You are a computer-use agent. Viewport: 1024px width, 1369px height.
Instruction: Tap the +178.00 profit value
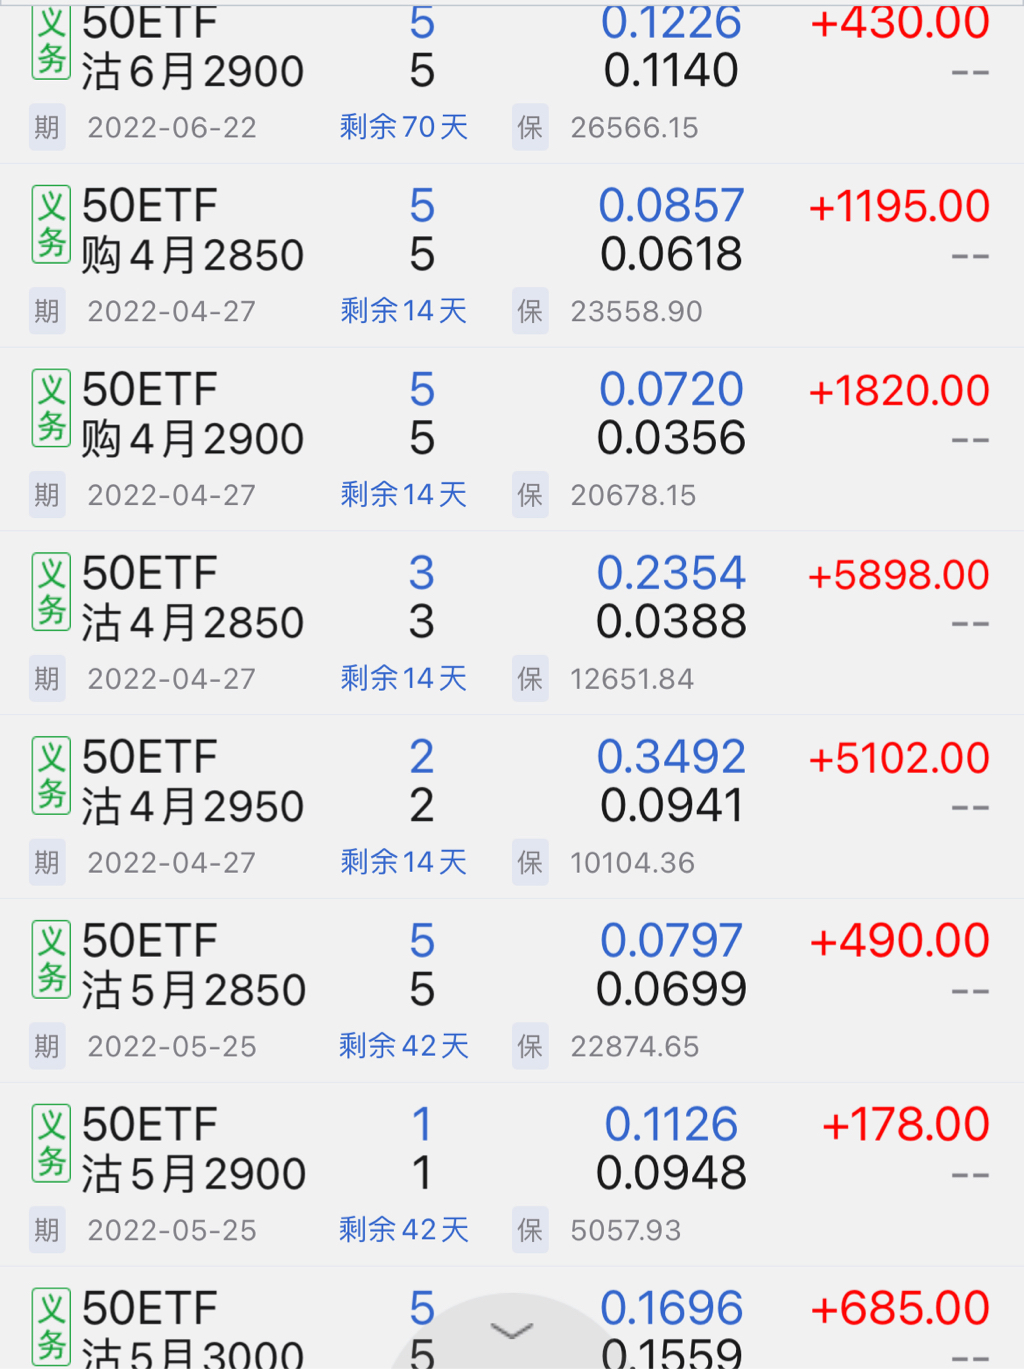(x=905, y=1125)
